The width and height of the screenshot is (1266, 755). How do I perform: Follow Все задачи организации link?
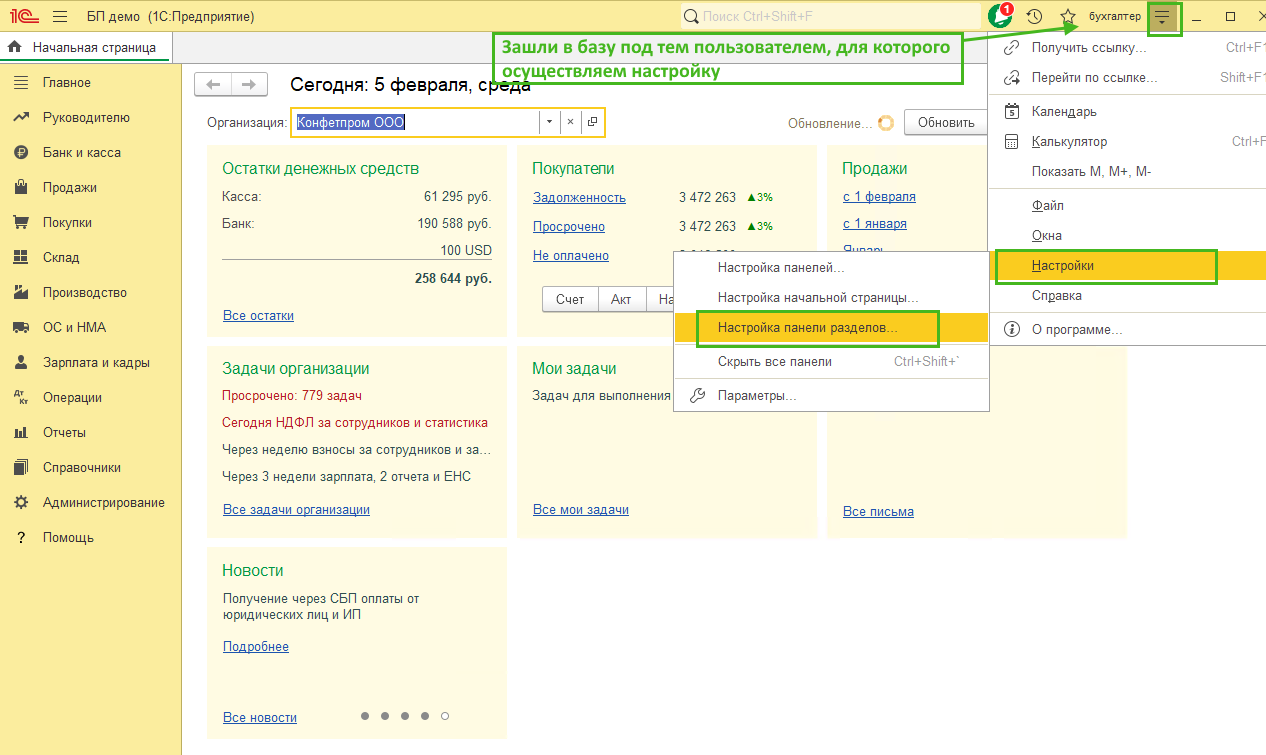296,510
